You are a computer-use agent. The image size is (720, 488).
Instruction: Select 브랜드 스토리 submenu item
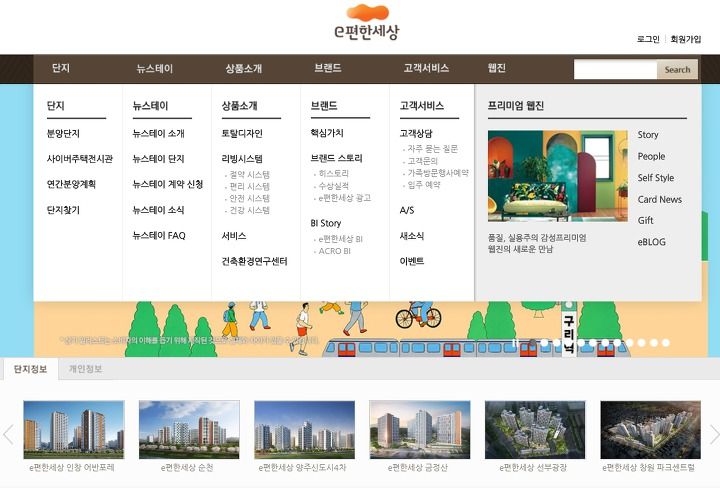click(337, 158)
